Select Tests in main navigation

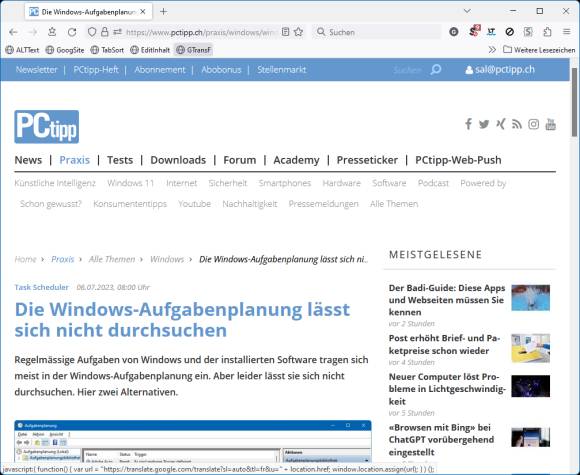point(120,160)
